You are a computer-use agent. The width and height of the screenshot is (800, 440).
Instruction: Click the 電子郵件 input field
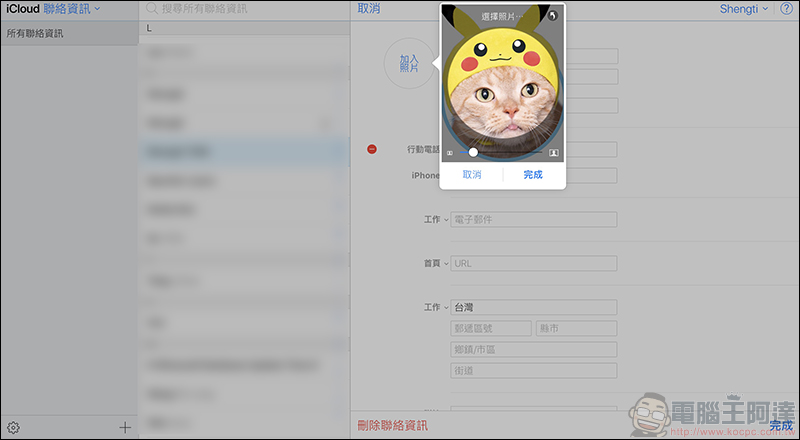click(x=534, y=219)
